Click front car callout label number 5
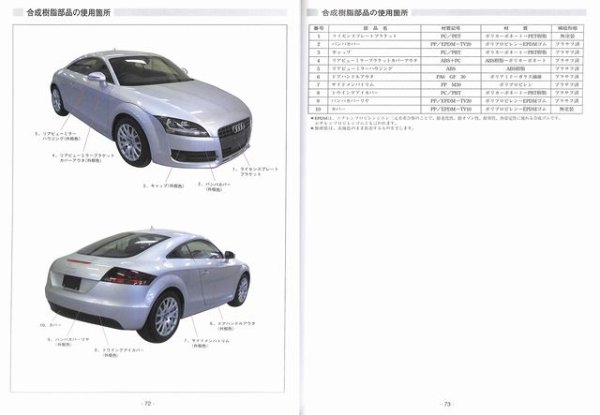Viewport: 600px width, 415px height. tap(57, 136)
